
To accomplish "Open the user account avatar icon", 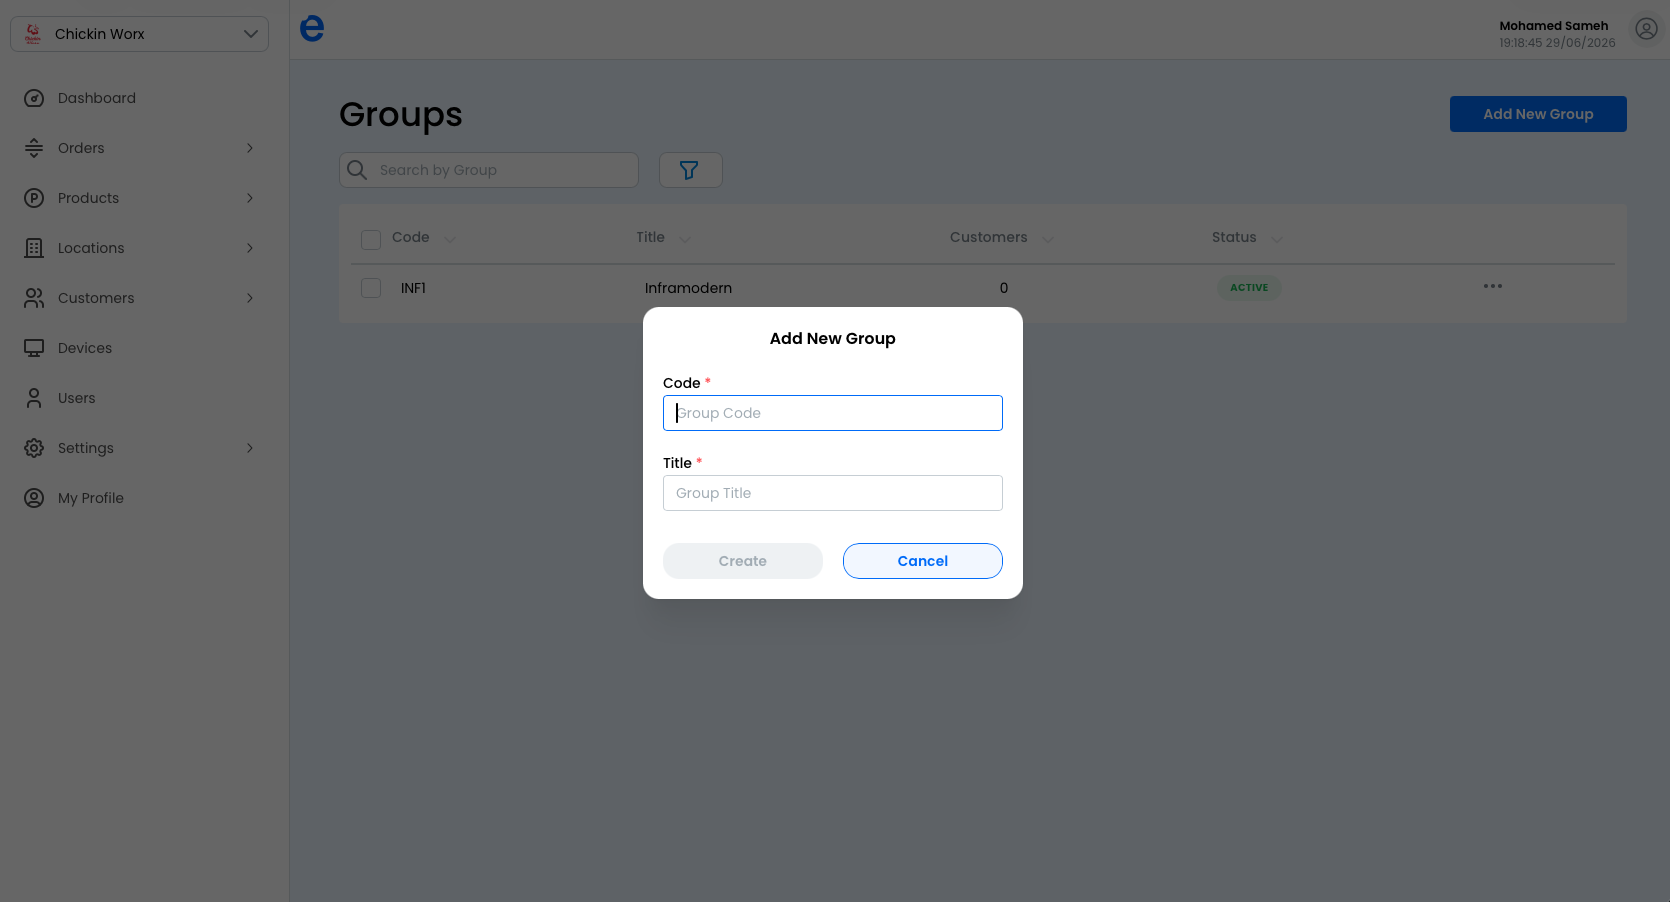I will [1646, 29].
